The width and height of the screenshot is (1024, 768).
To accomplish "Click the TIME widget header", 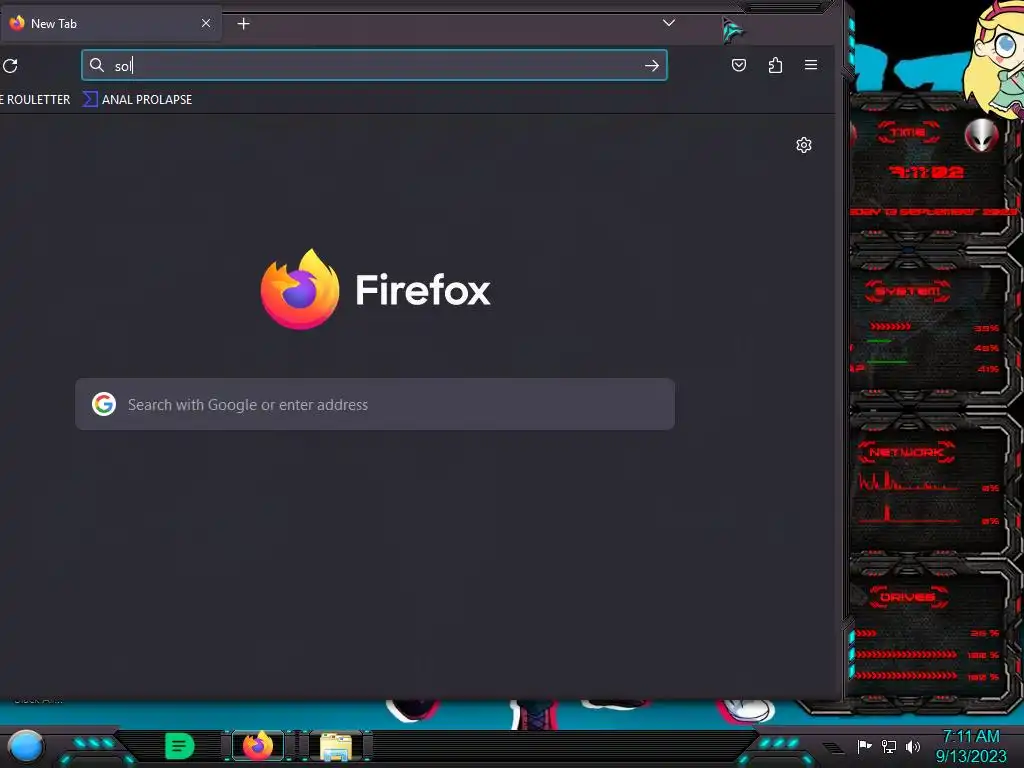I will click(908, 132).
